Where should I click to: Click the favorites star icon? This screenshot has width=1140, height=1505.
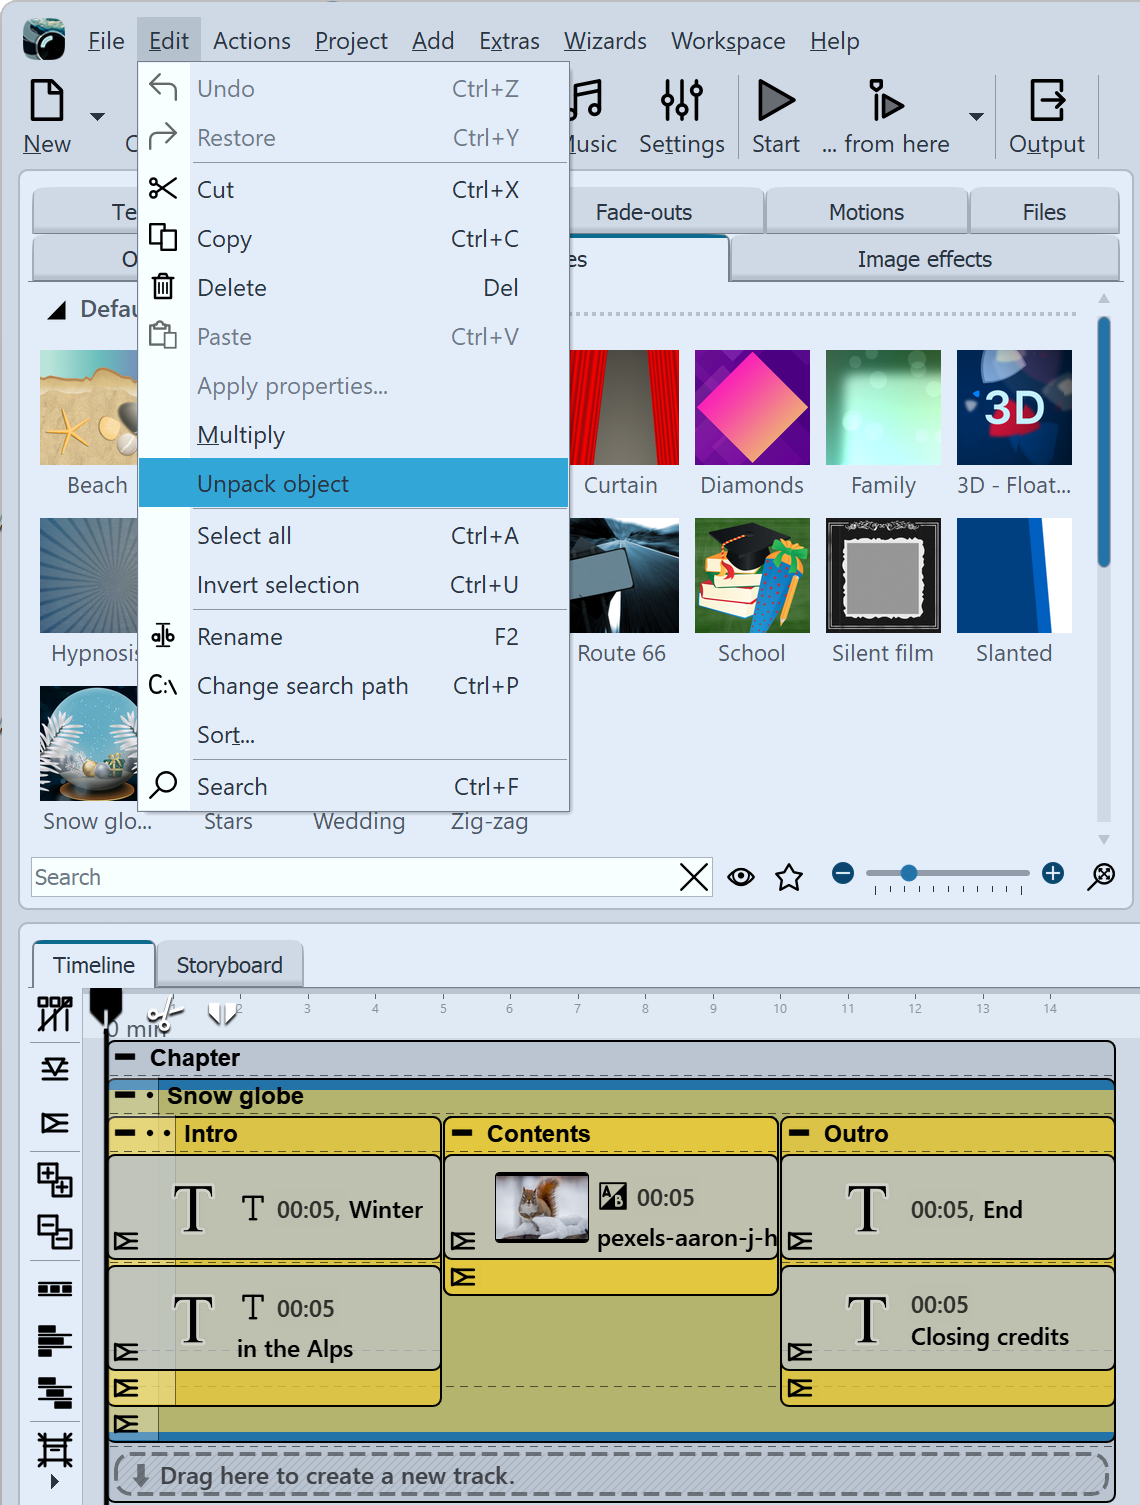pos(789,877)
